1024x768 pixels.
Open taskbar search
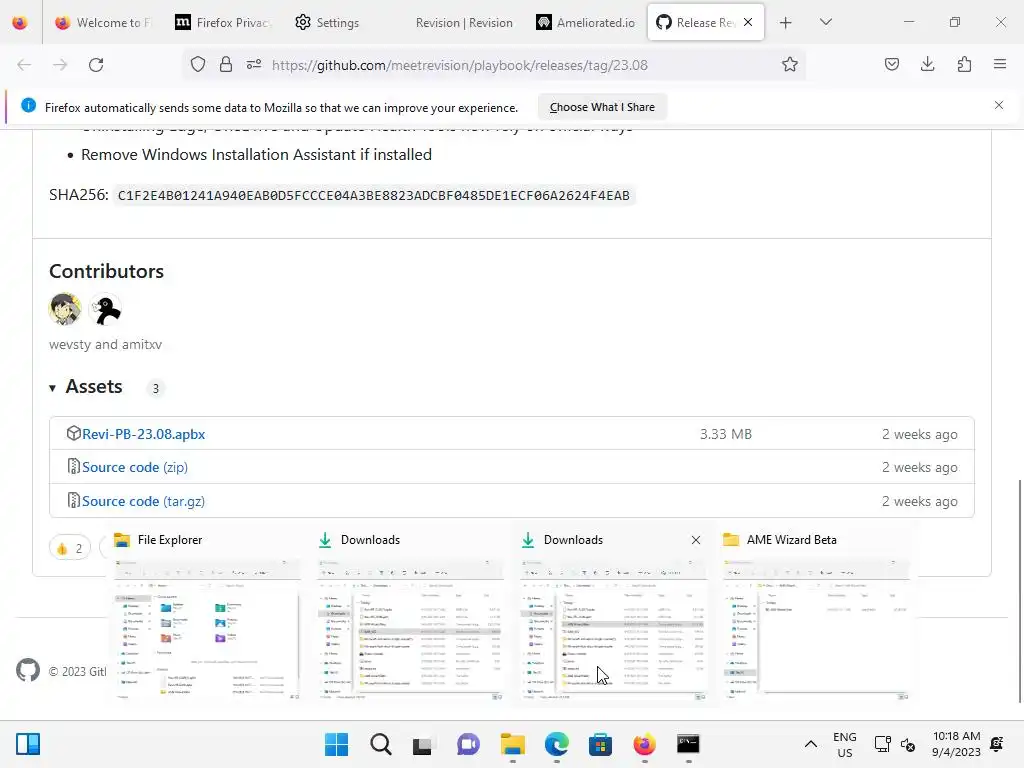(380, 744)
